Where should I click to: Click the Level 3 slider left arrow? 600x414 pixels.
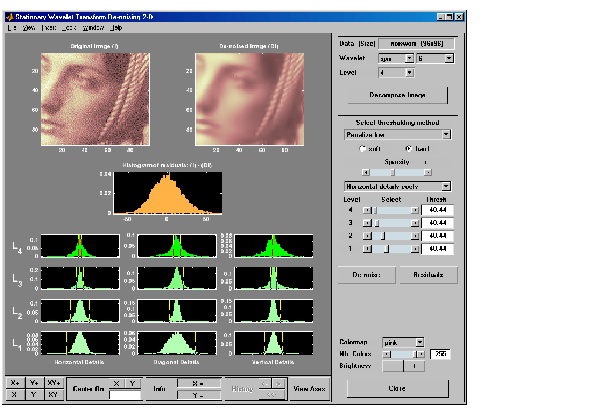367,223
